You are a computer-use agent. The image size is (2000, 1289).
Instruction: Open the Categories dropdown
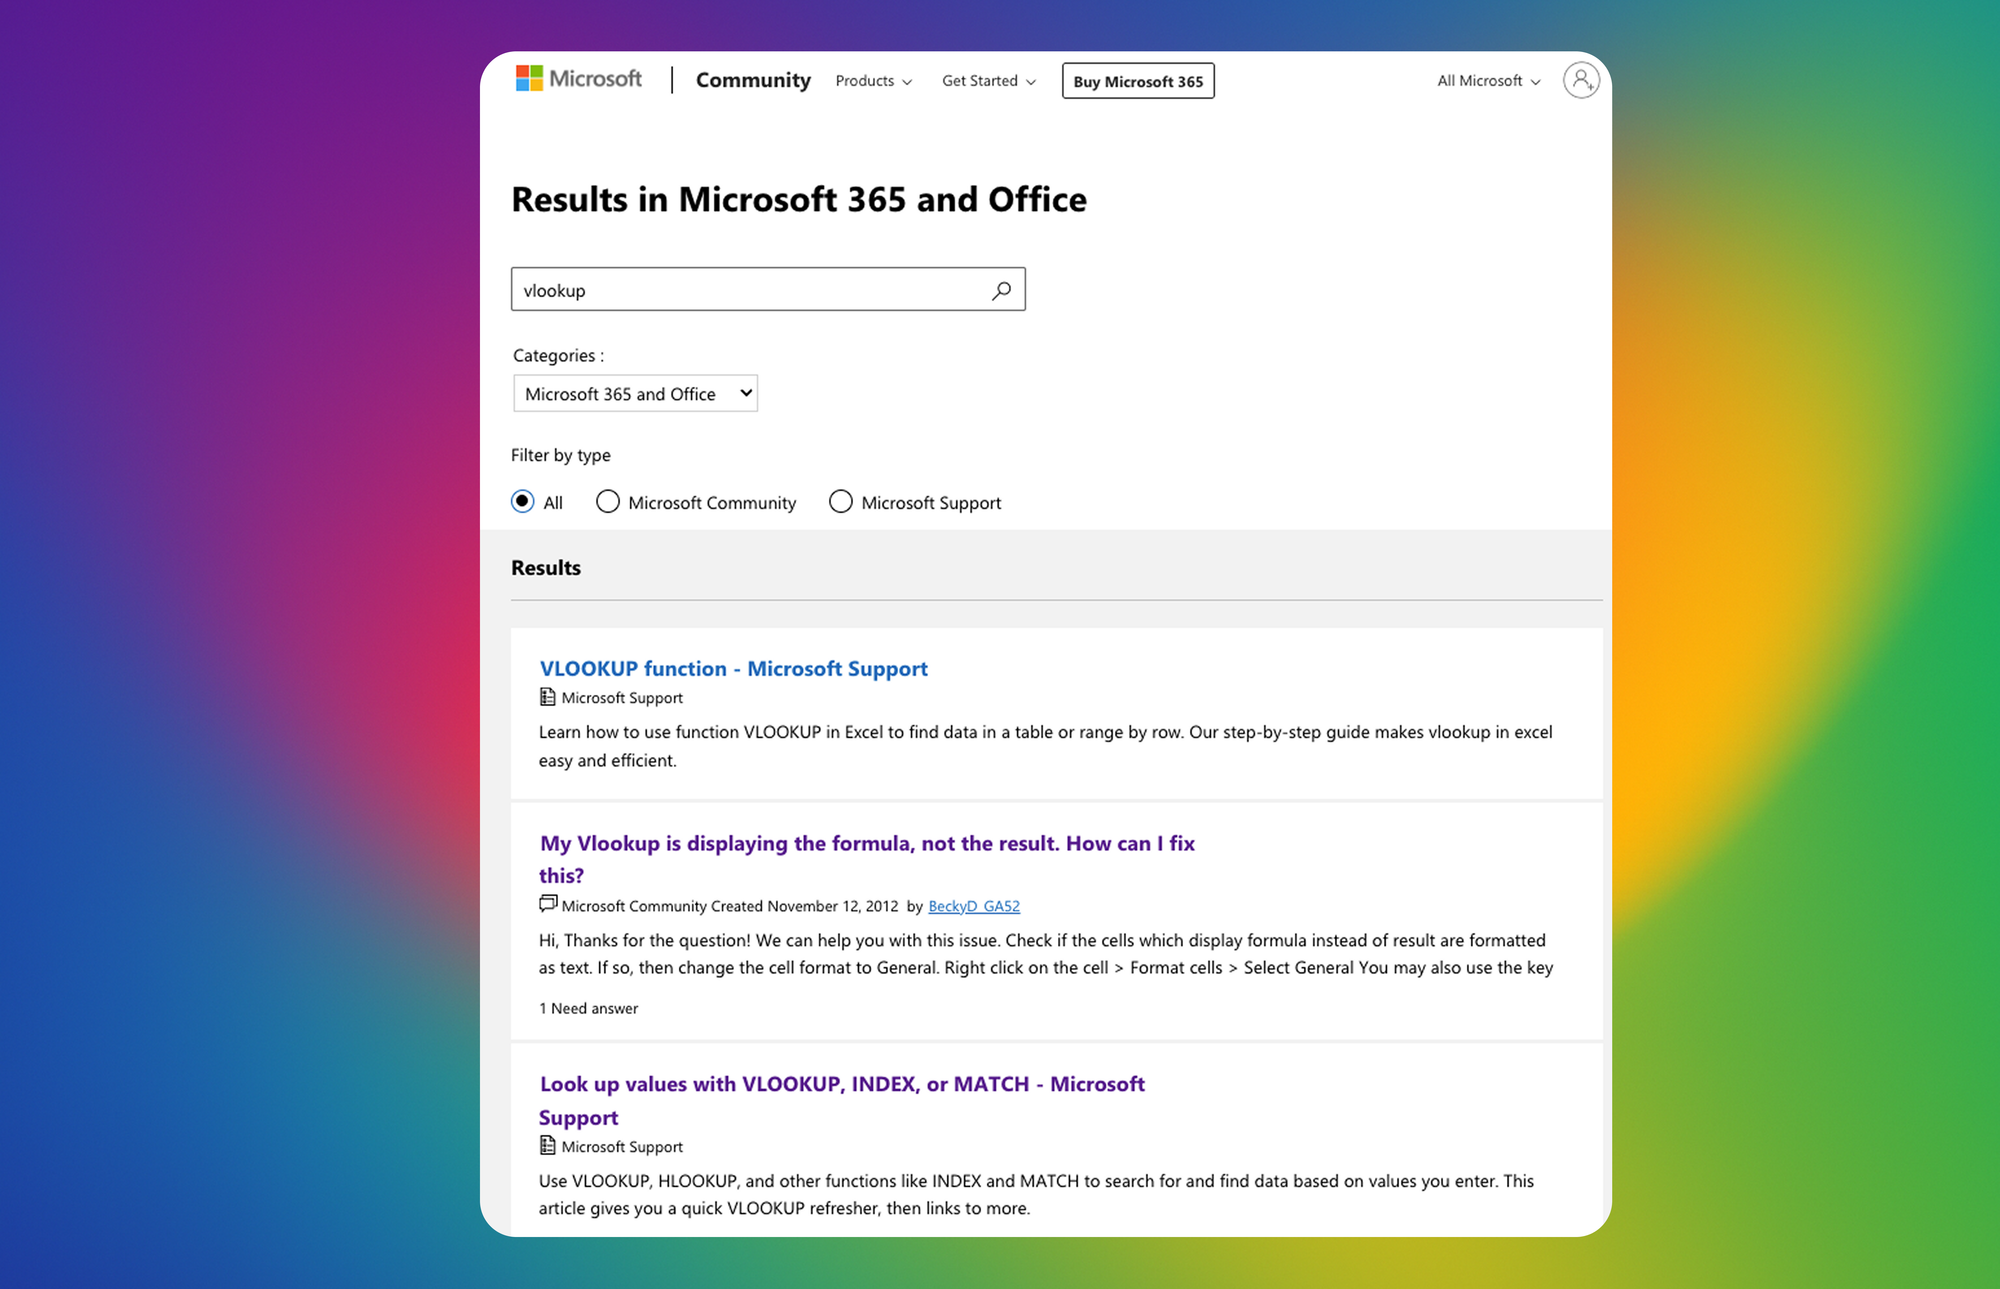click(635, 393)
